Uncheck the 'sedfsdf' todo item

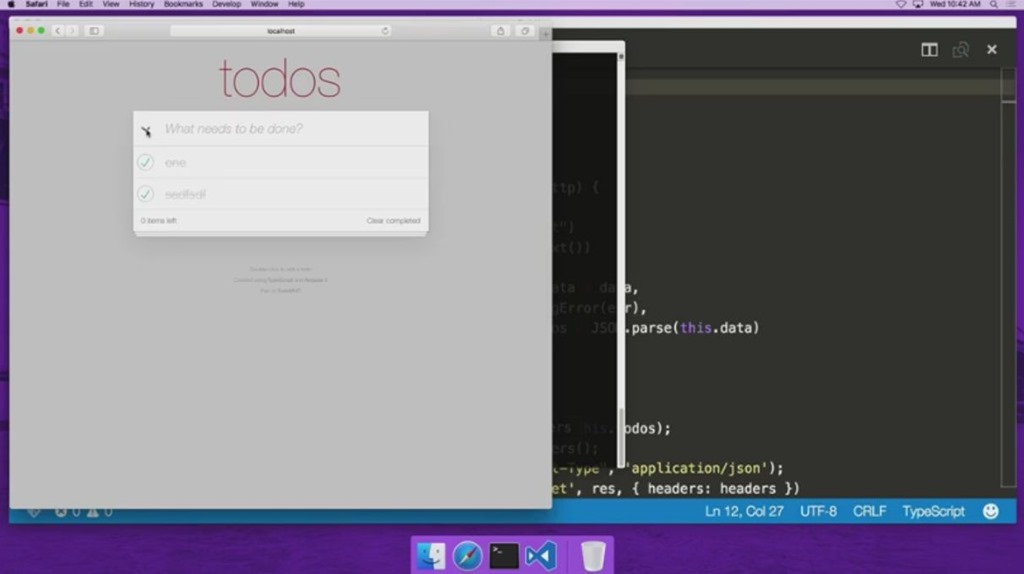coord(145,194)
